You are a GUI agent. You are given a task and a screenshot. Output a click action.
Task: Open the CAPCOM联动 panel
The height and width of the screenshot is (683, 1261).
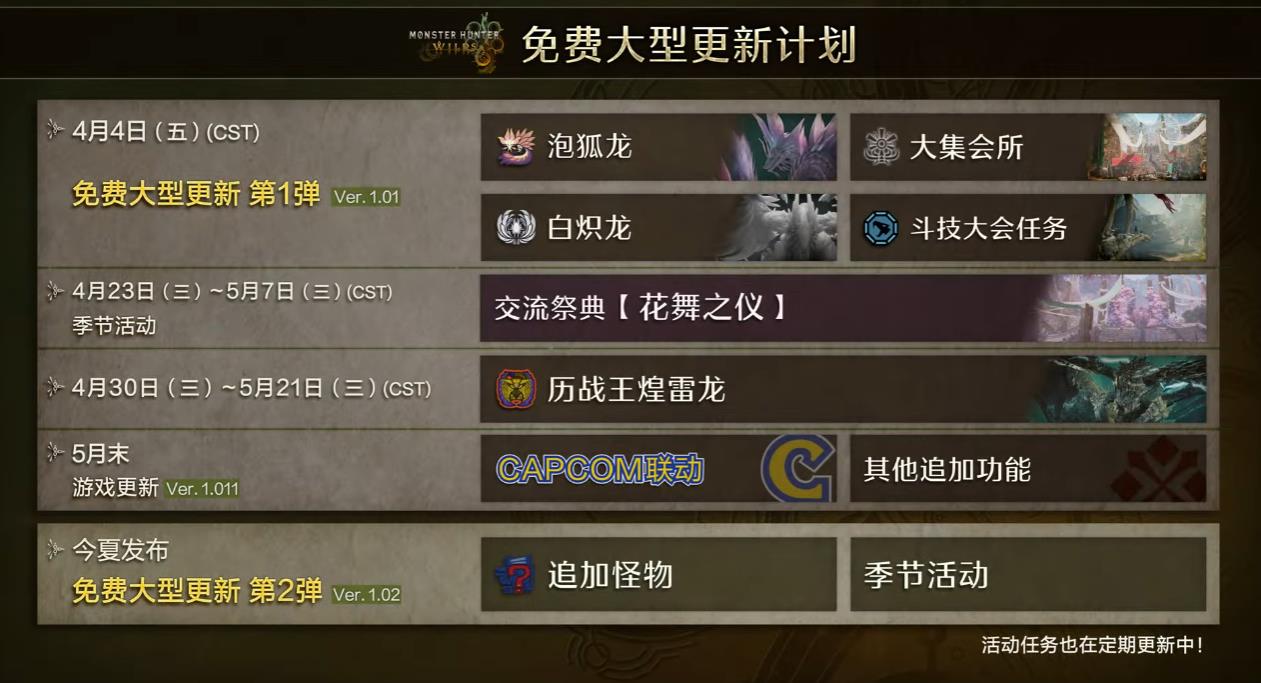click(x=658, y=468)
